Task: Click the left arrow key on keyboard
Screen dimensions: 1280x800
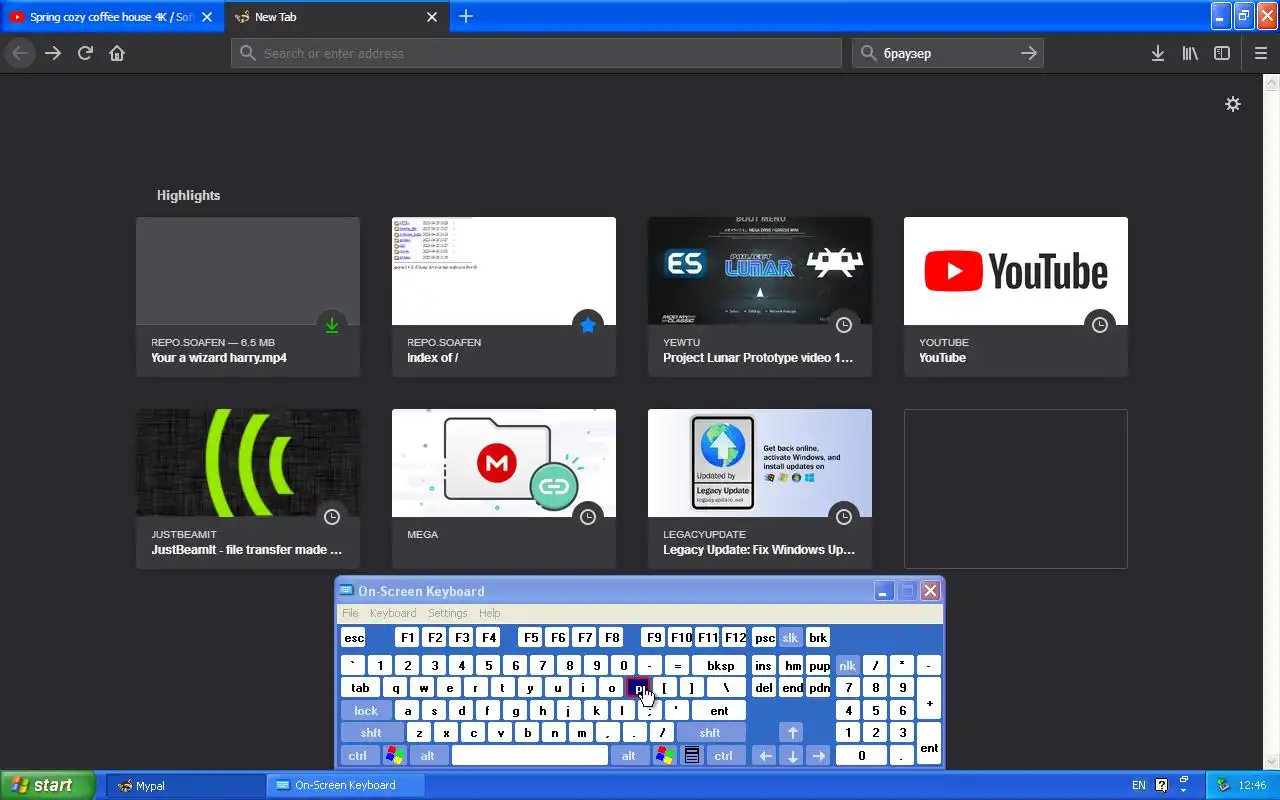Action: [765, 755]
